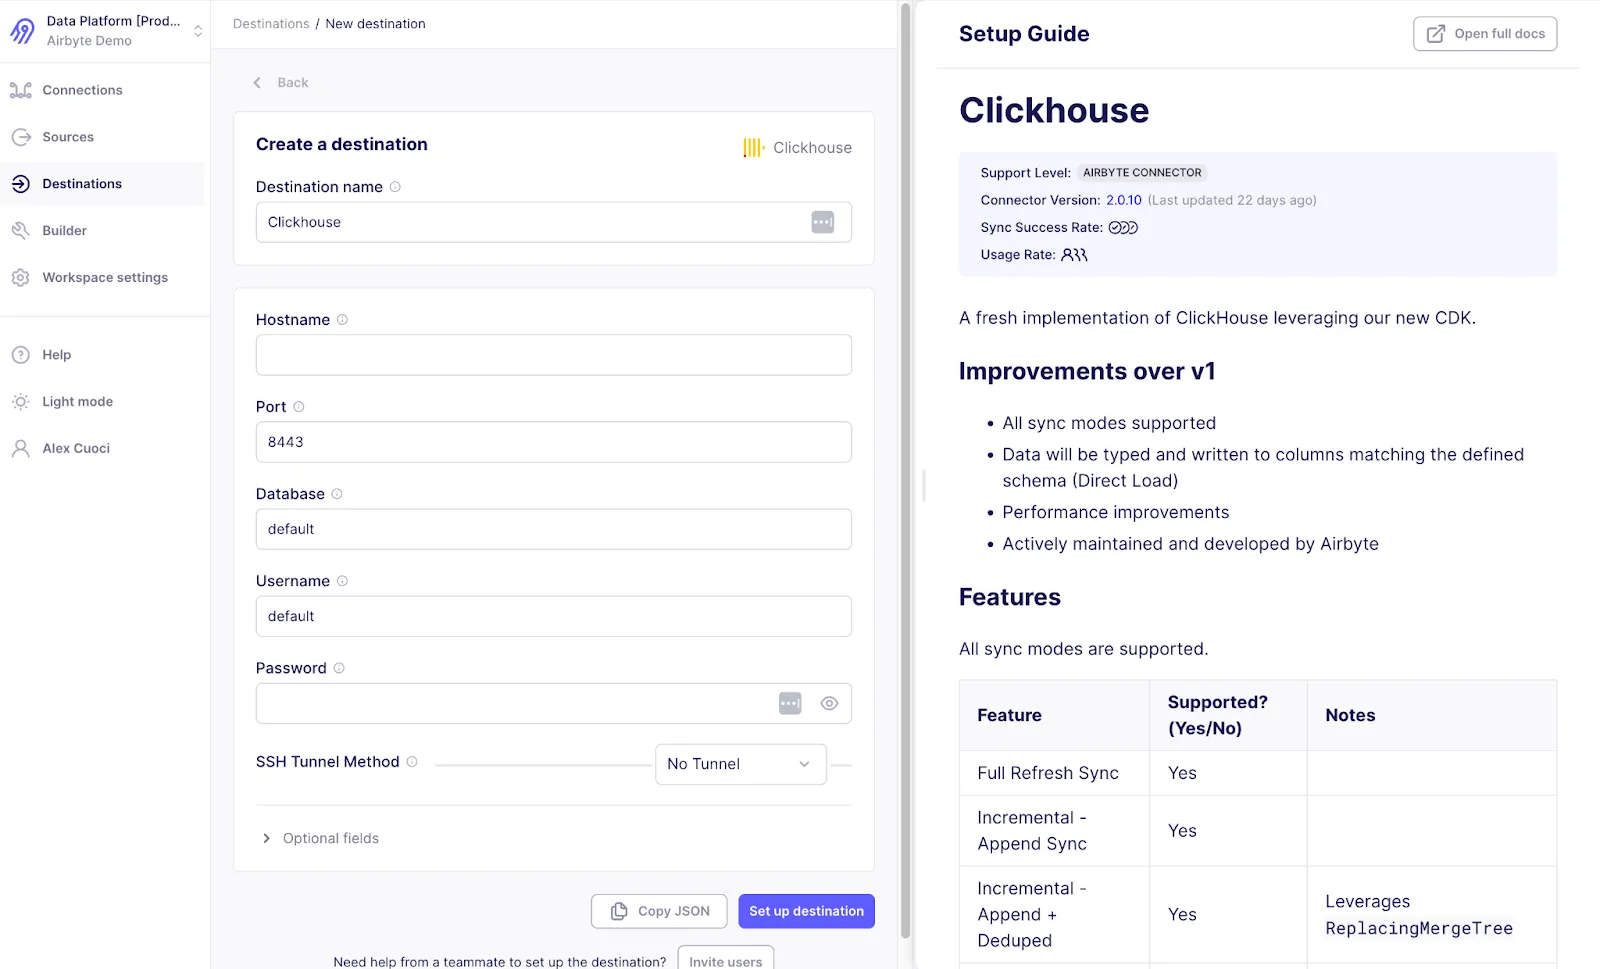Click the Airbyte logo icon

click(x=22, y=31)
